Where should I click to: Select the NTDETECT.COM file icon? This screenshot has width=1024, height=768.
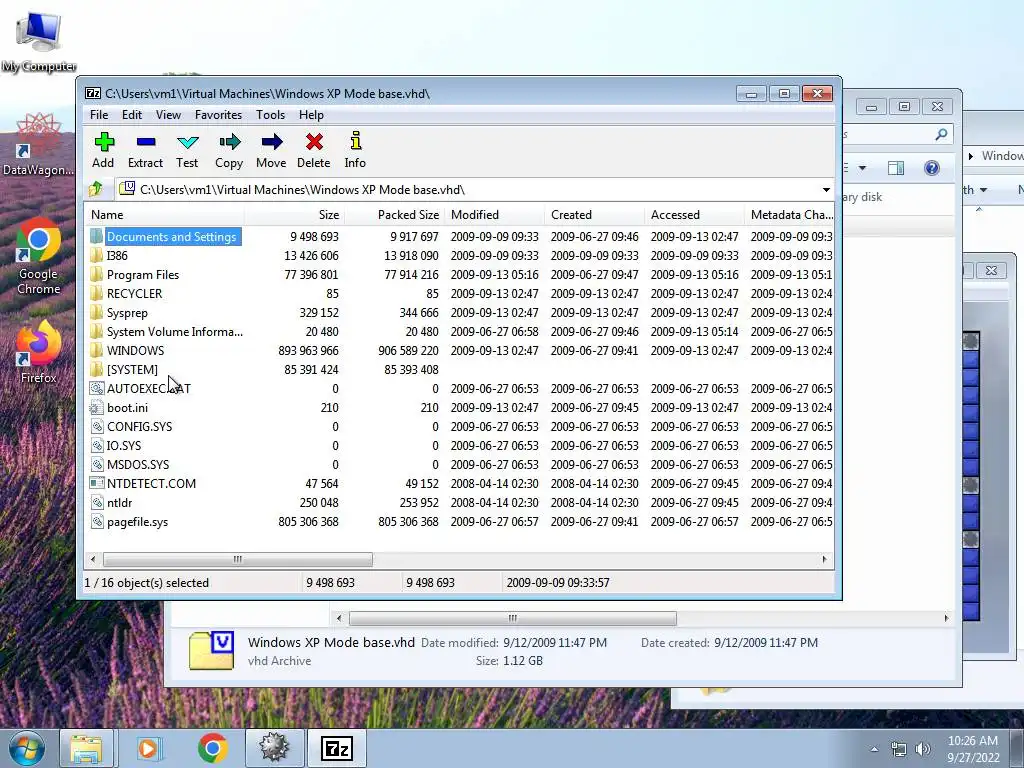(x=97, y=483)
